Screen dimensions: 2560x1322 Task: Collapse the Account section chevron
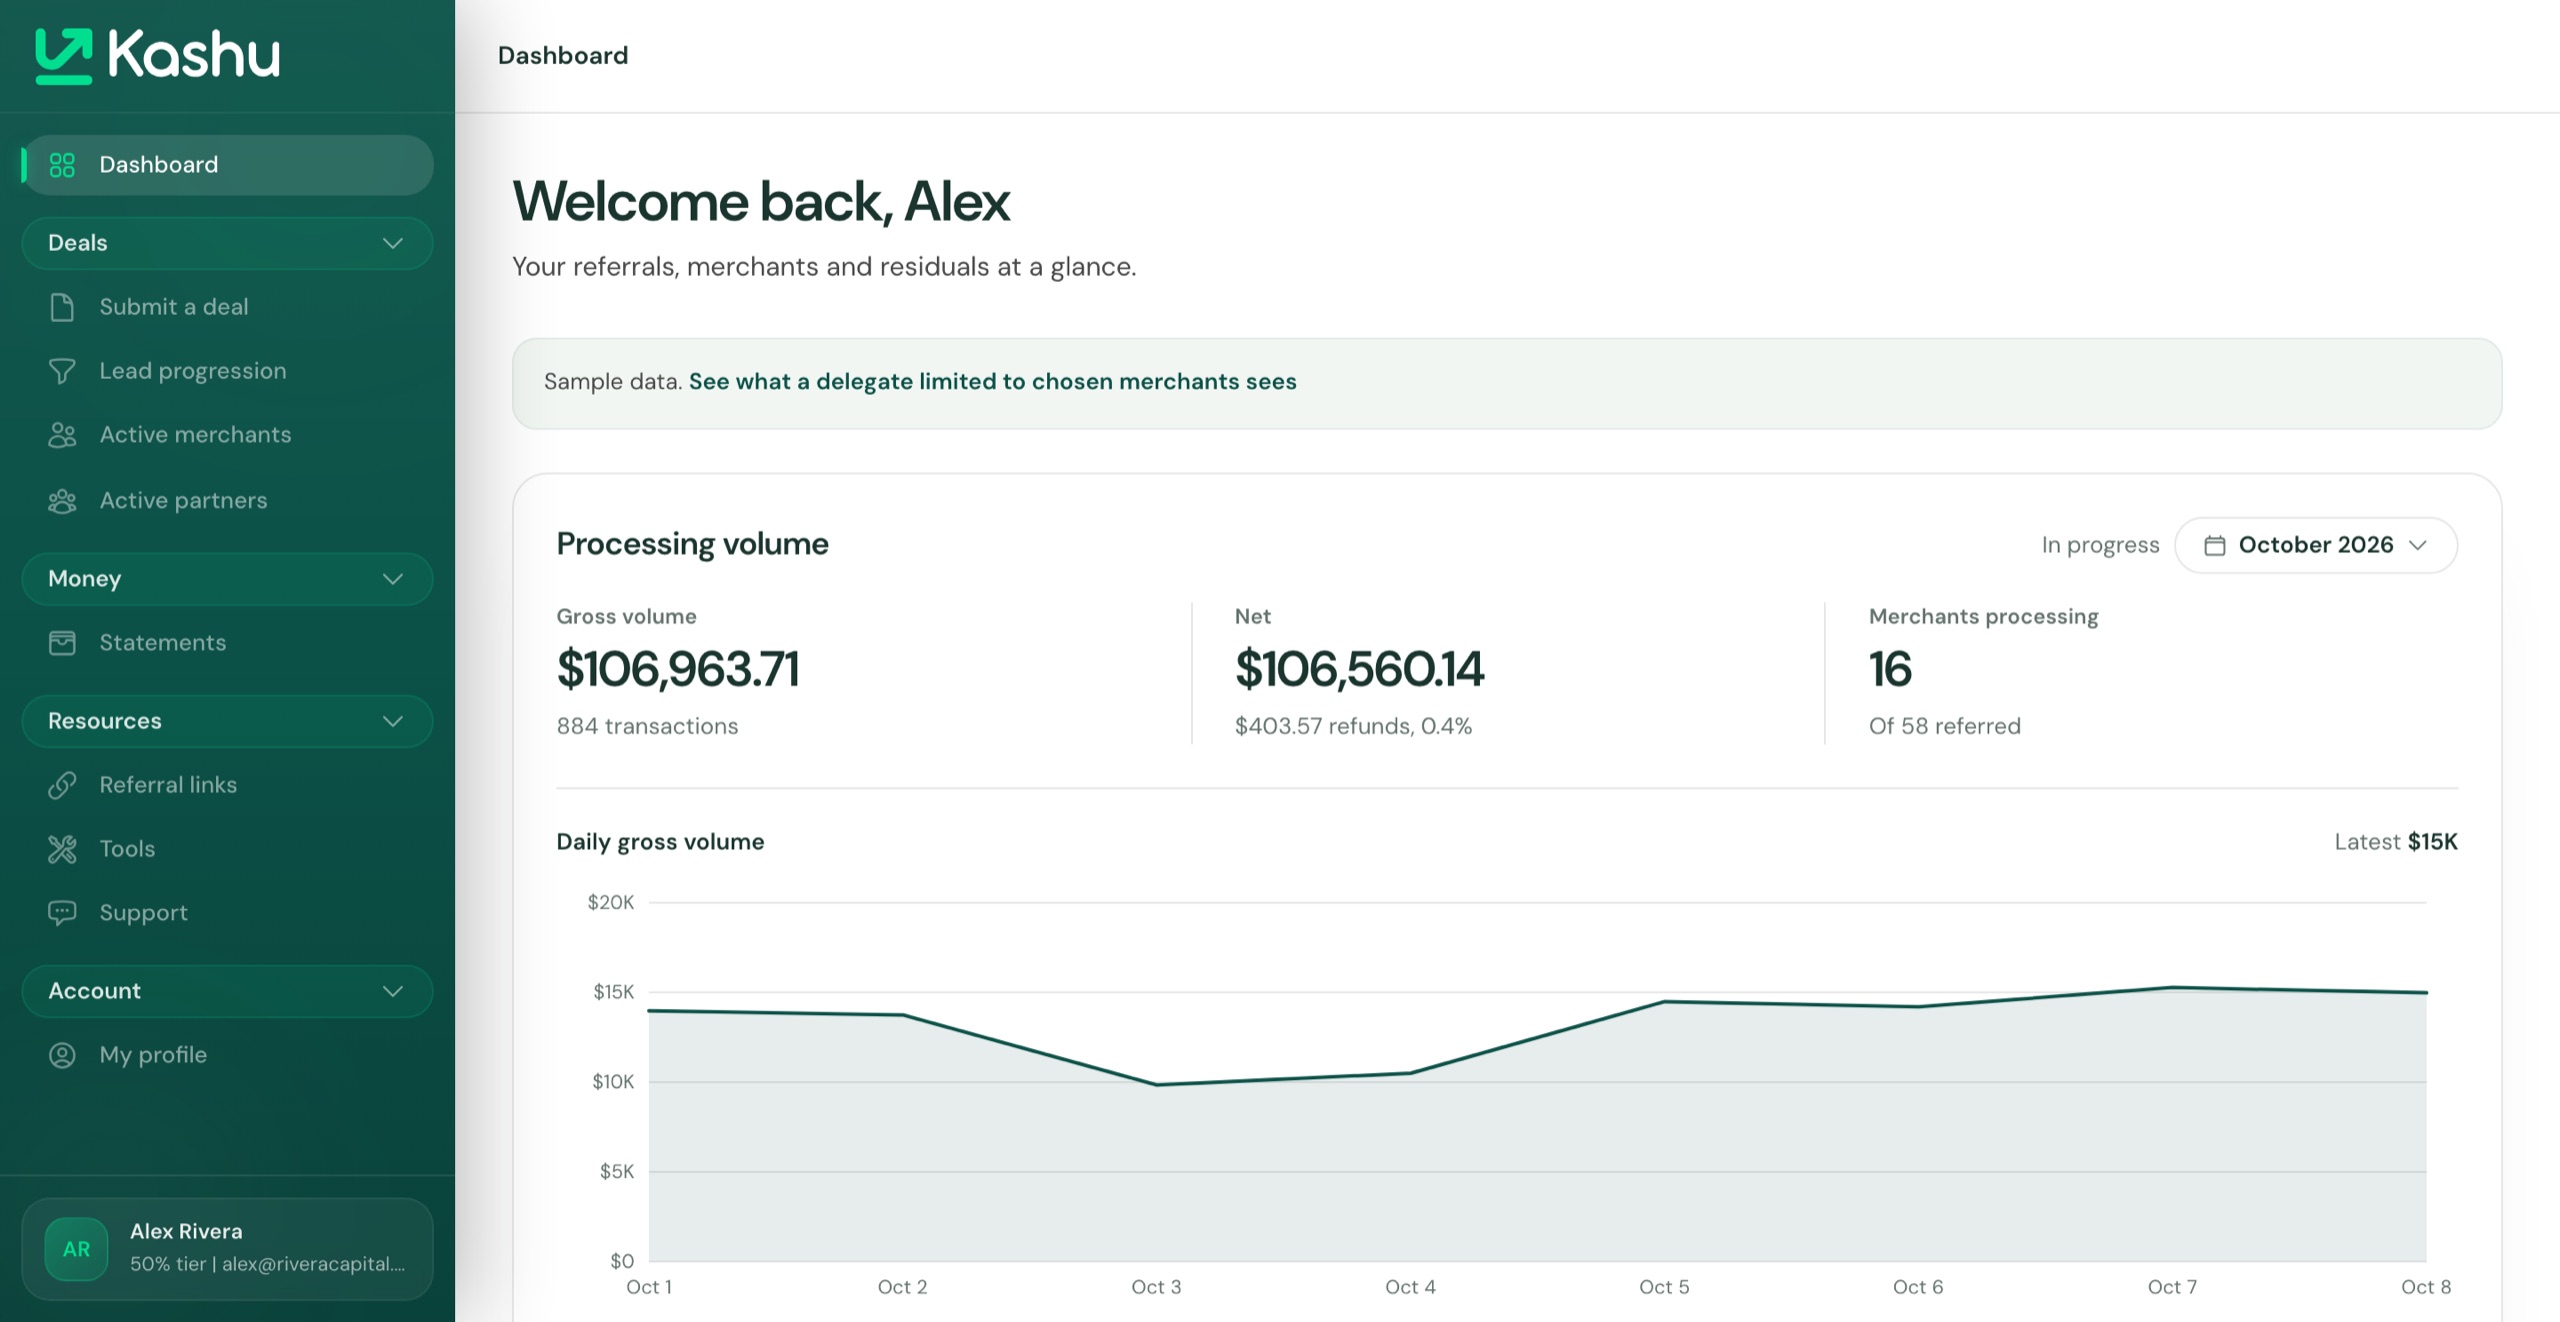click(x=393, y=991)
